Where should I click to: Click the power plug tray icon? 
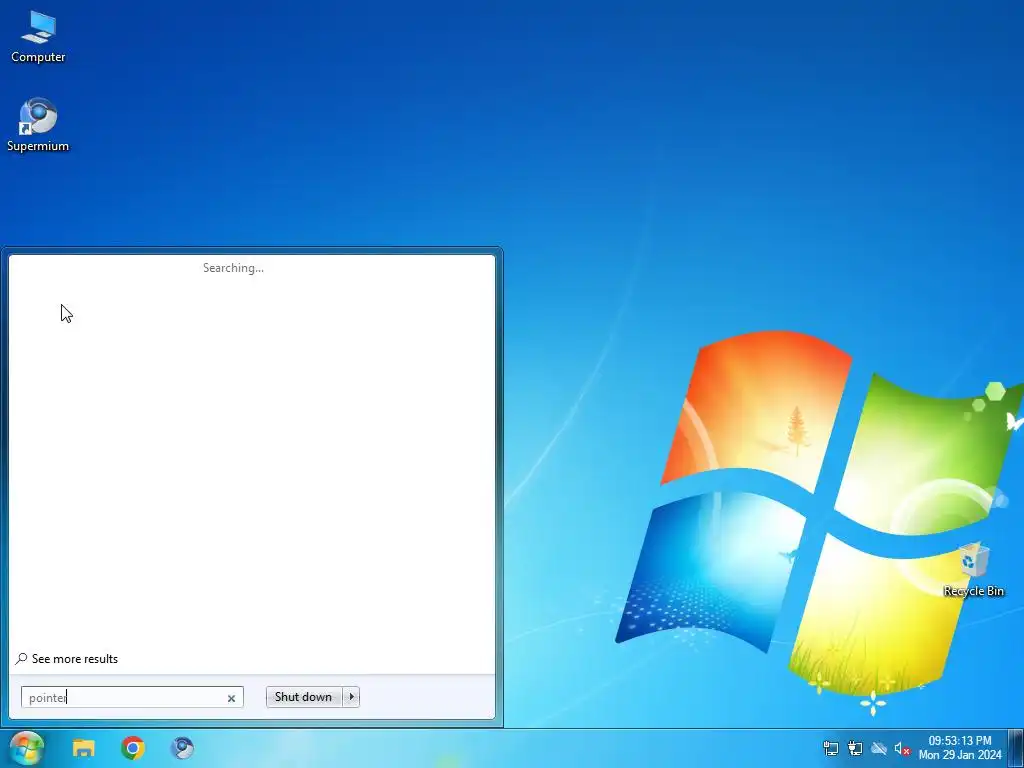pos(855,748)
